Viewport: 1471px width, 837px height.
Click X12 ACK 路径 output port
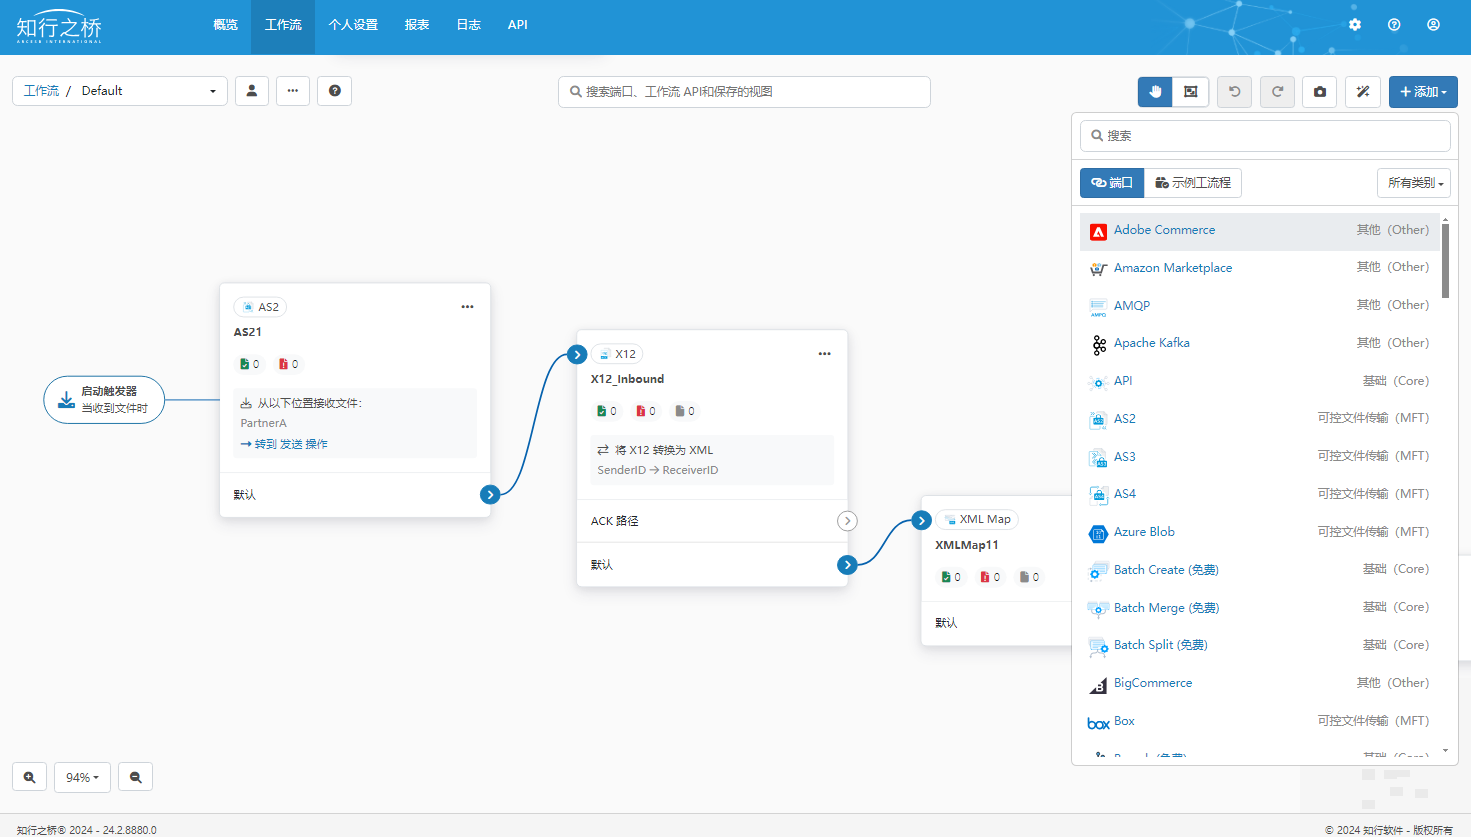[847, 521]
